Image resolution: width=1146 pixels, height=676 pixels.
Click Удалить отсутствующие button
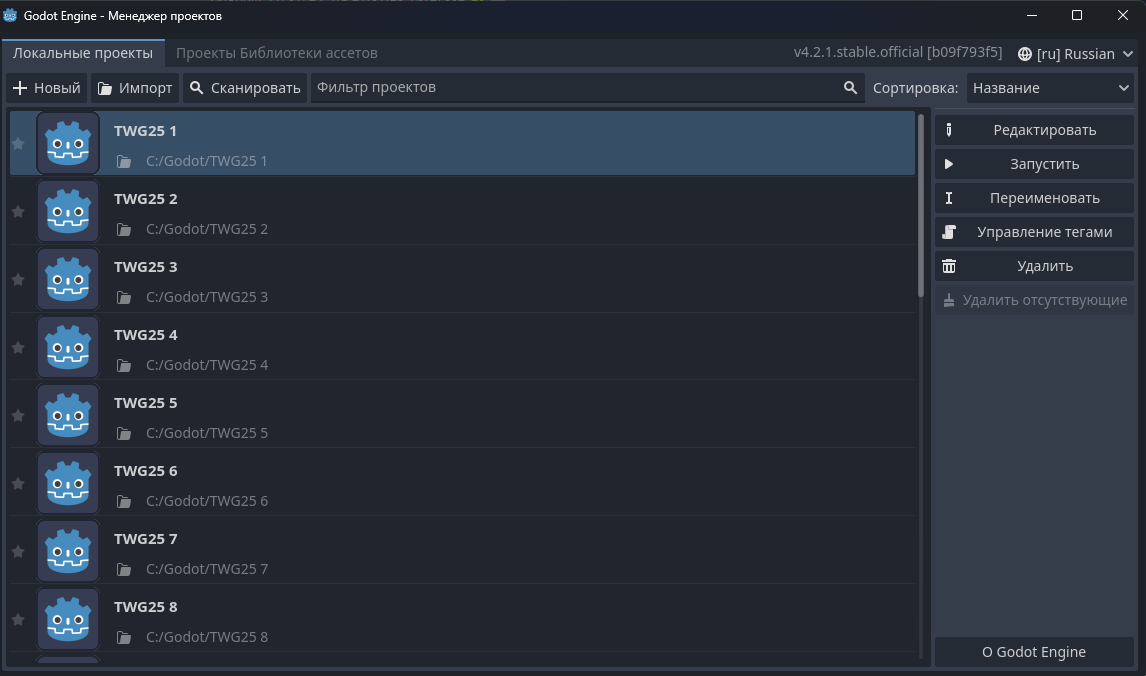click(x=1034, y=300)
